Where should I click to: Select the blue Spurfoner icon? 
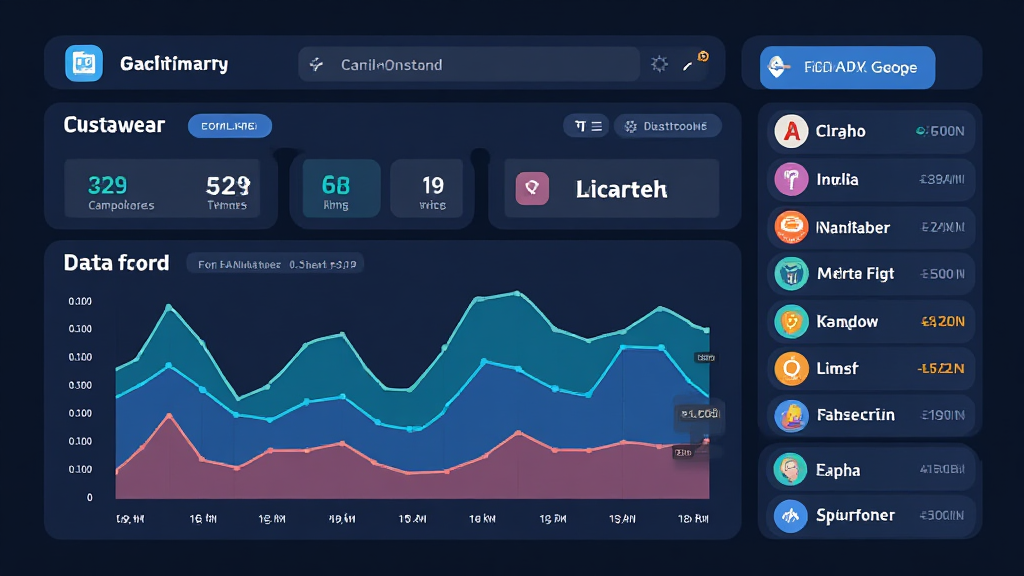pos(791,515)
